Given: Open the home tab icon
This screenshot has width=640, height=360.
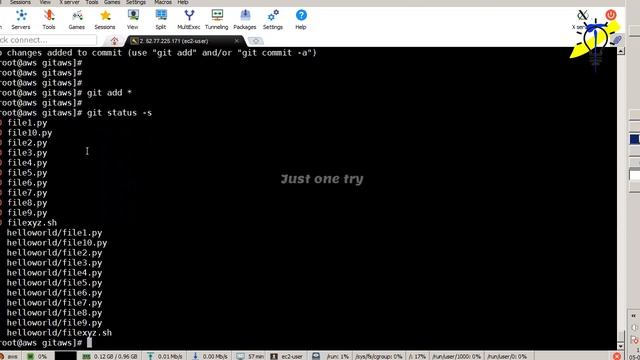Looking at the screenshot, I should click(114, 41).
